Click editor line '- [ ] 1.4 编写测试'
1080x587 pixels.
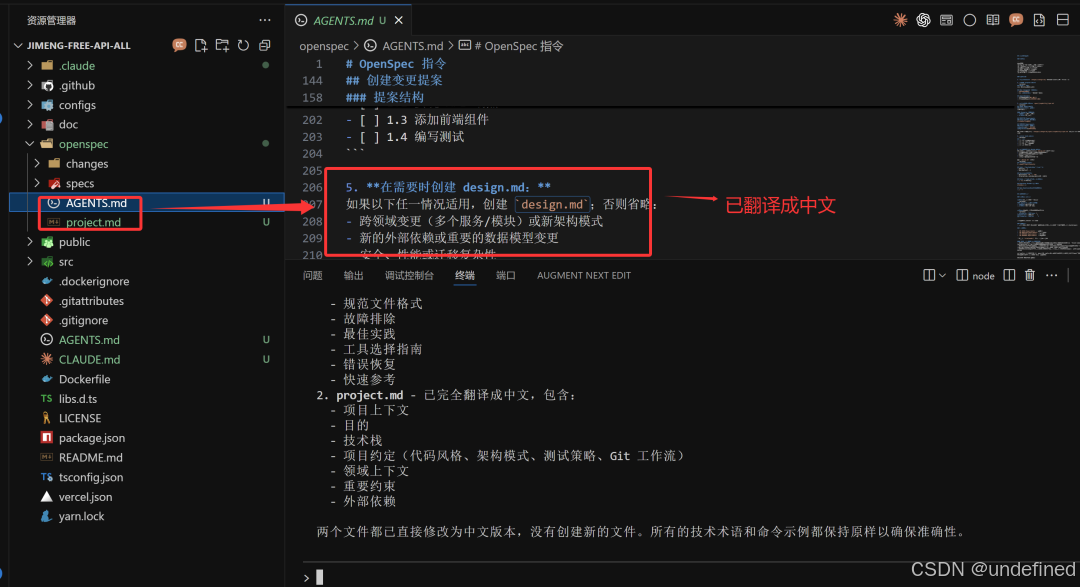coord(405,137)
